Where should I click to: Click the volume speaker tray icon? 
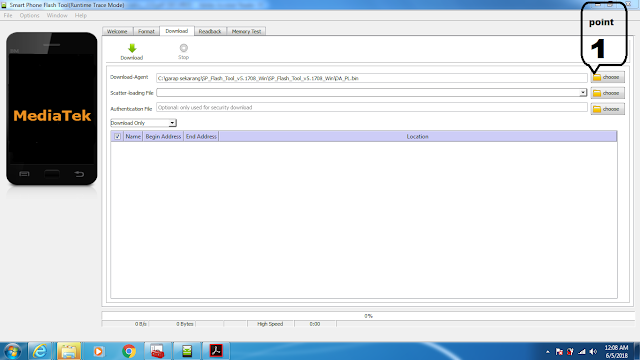pos(593,351)
